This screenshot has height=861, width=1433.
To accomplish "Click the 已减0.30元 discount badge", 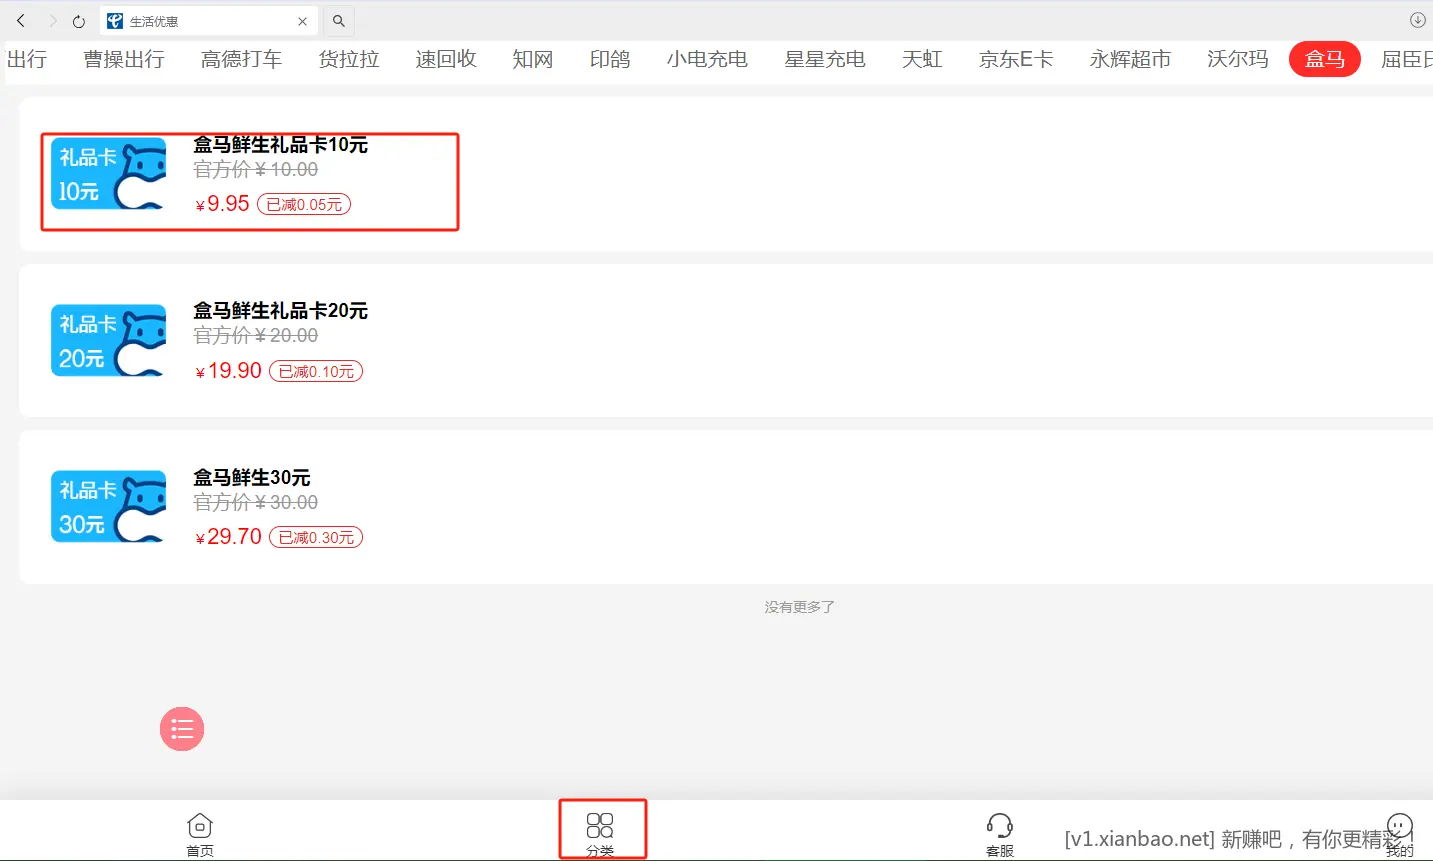I will (316, 537).
